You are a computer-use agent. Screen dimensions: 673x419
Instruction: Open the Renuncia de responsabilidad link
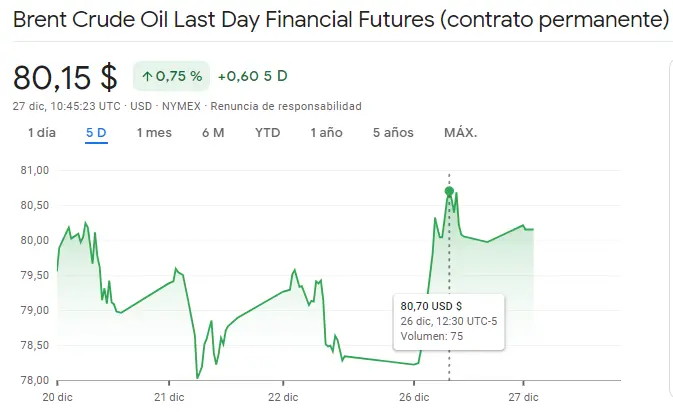pyautogui.click(x=286, y=106)
